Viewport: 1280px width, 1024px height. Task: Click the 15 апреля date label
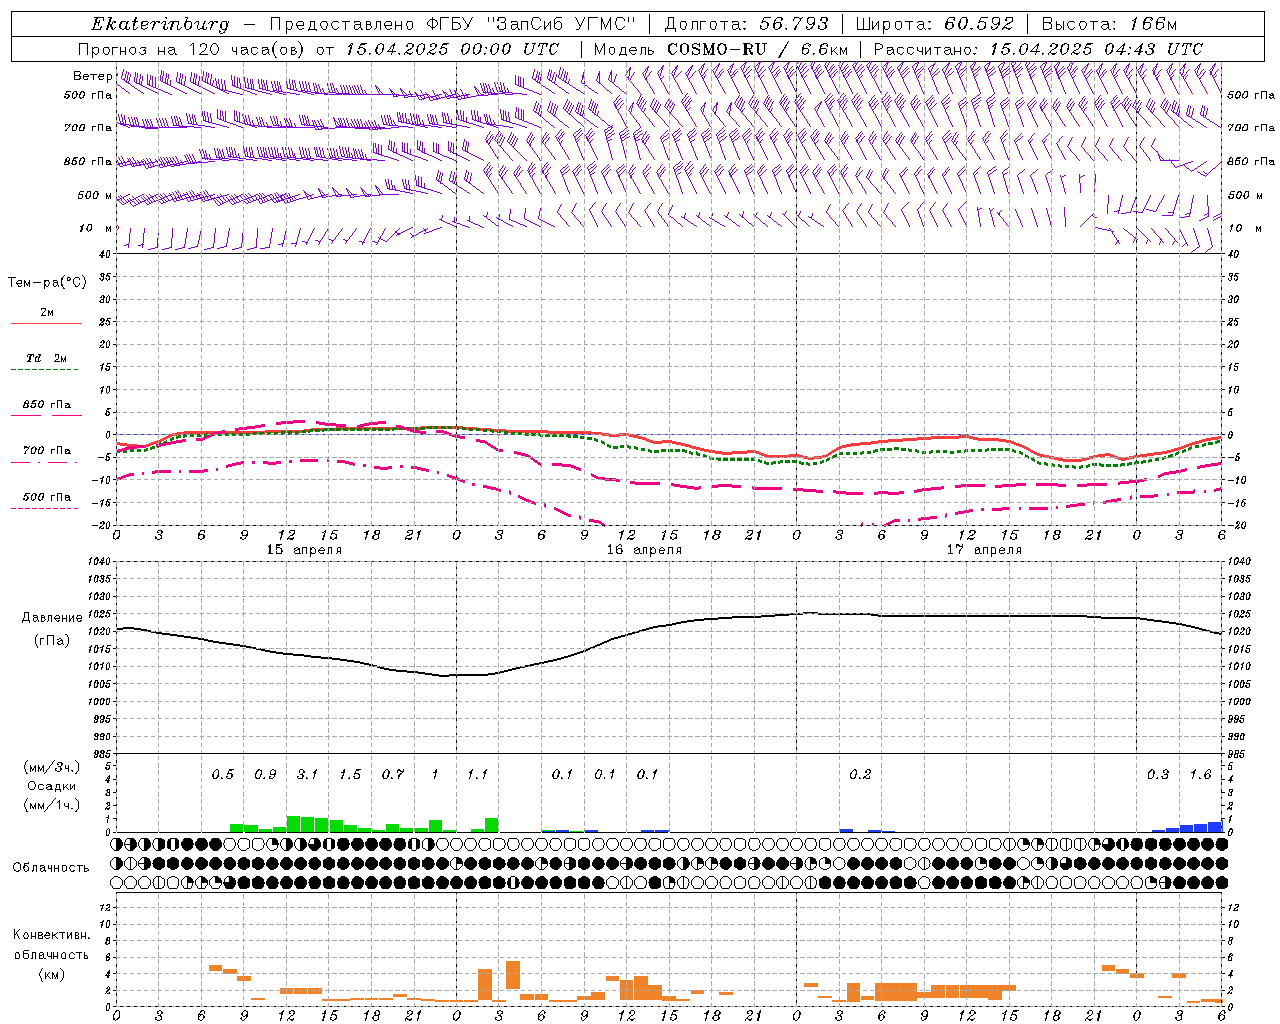tap(304, 550)
